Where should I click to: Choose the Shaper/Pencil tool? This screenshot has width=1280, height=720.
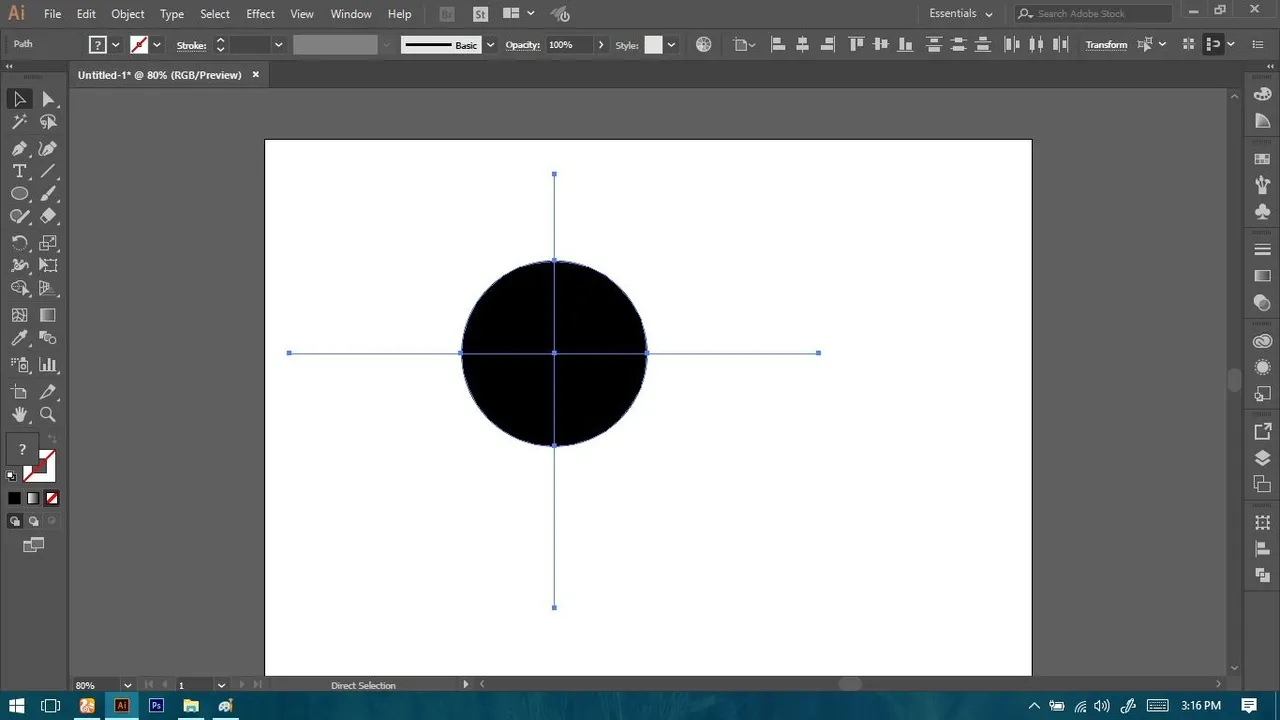pos(19,216)
